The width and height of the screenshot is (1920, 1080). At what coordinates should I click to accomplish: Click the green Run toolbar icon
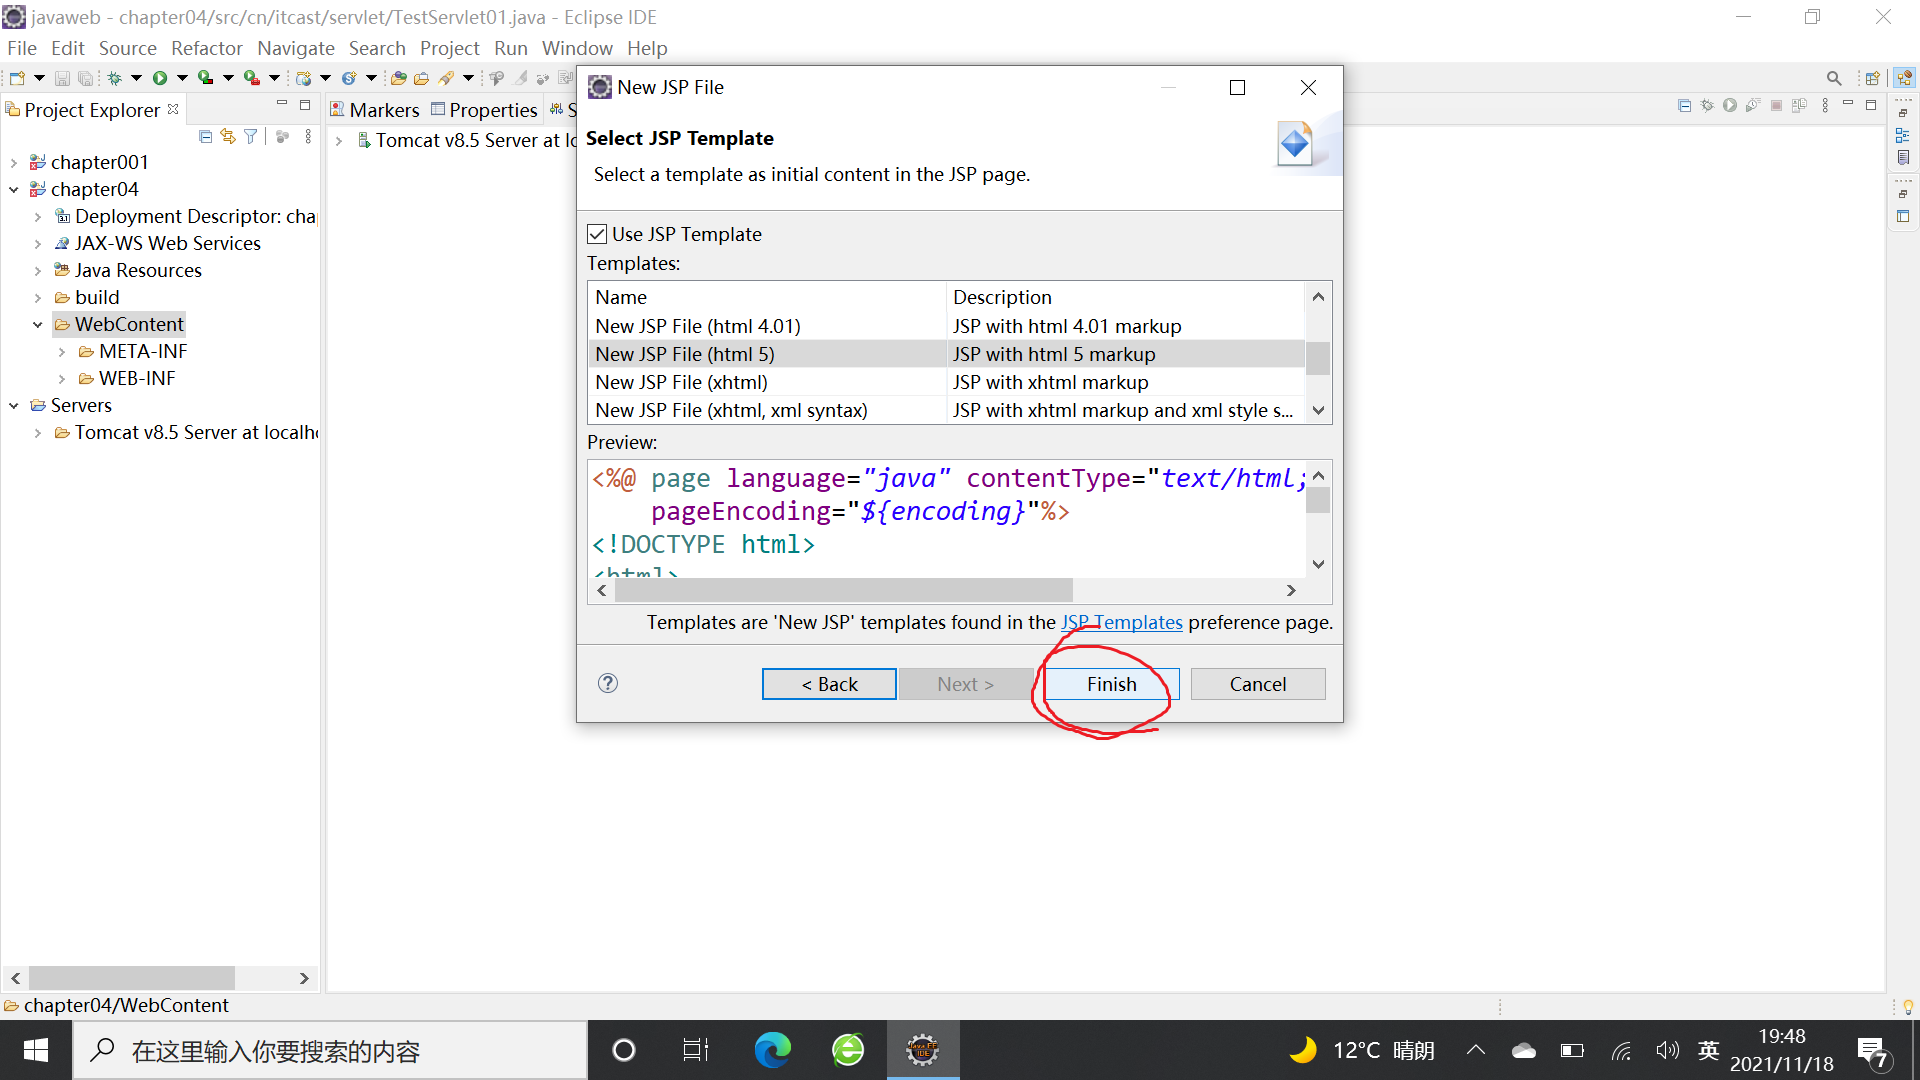point(159,78)
